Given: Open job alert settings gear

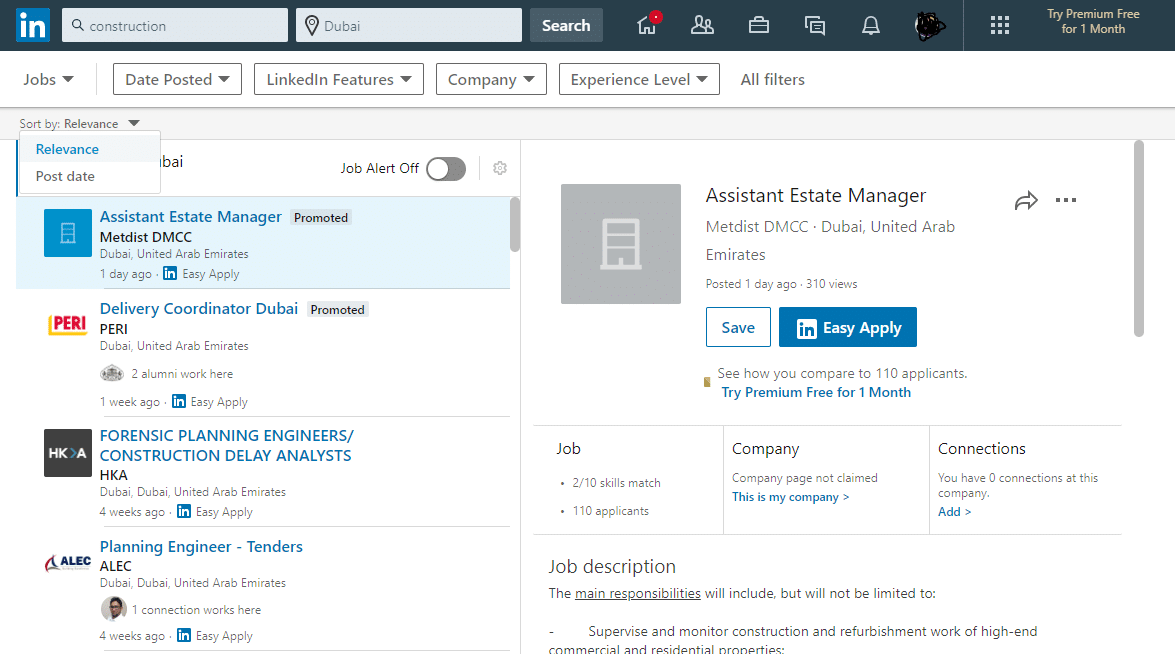Looking at the screenshot, I should coord(499,168).
